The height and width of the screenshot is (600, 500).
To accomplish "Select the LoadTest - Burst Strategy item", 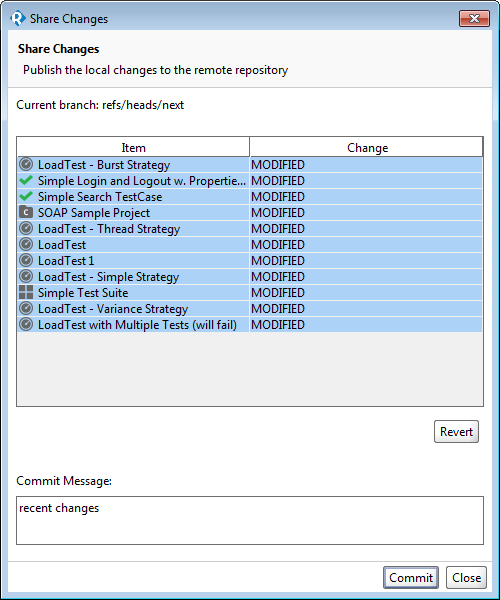I will point(133,165).
